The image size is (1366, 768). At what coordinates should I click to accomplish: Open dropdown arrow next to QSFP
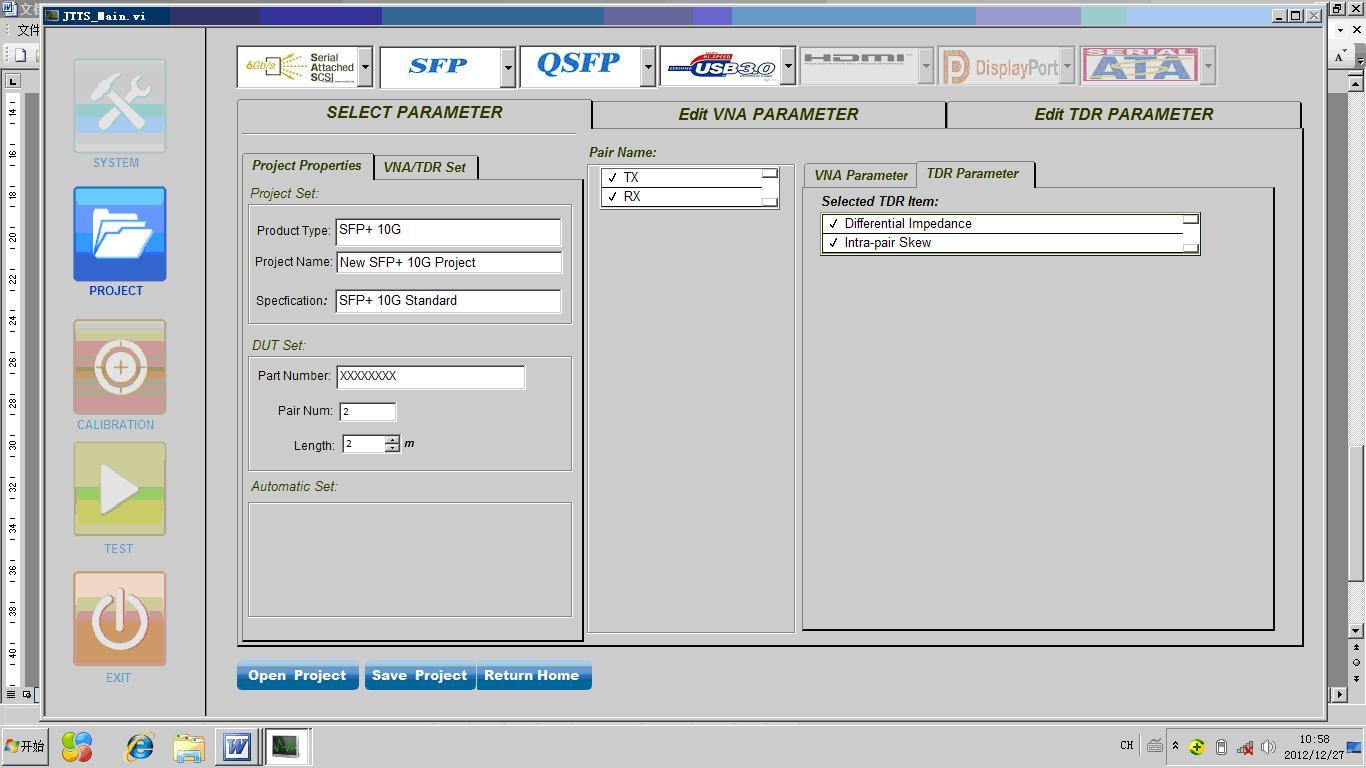coord(648,67)
